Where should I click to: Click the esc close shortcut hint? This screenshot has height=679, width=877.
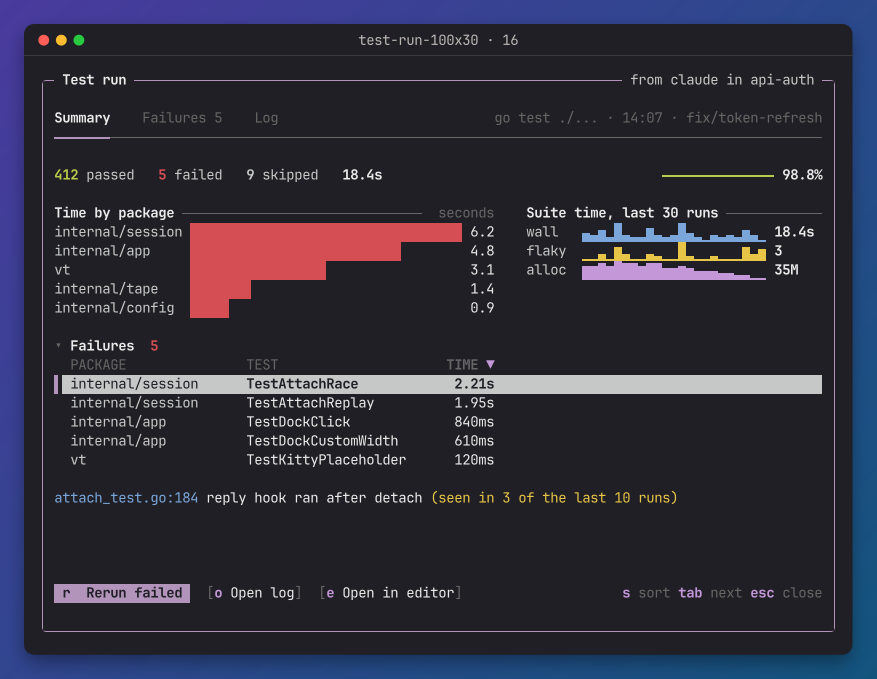coord(786,593)
